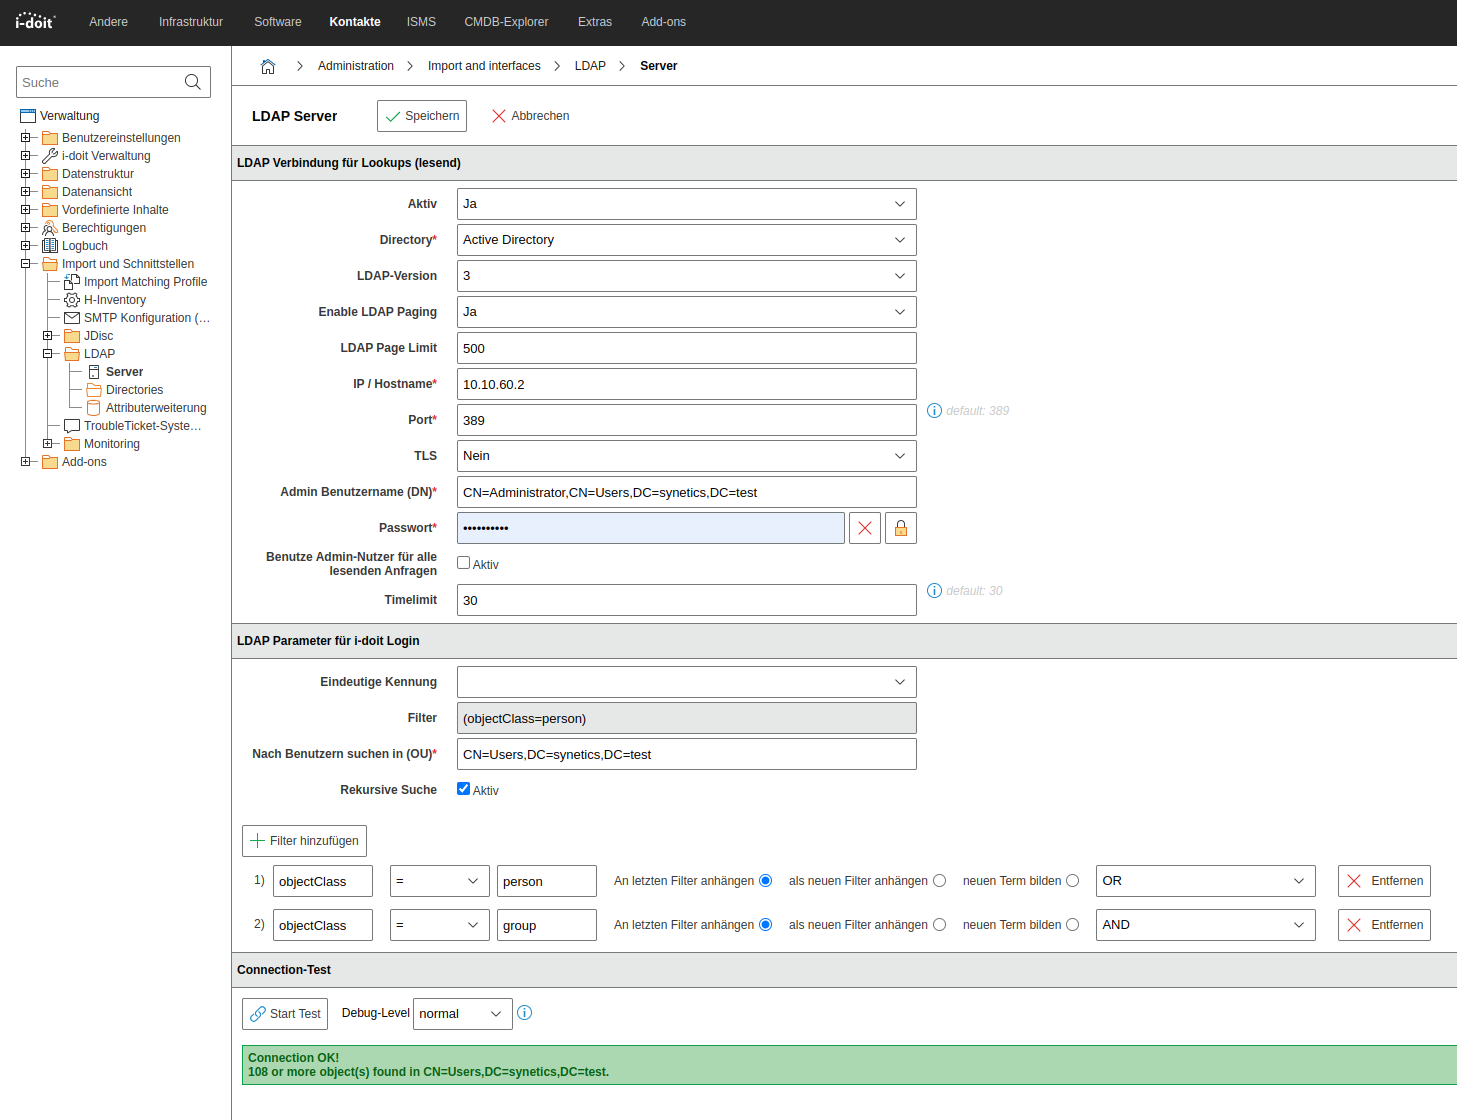Click info icon beside Debug-Level
The image size is (1457, 1120).
(x=525, y=1013)
